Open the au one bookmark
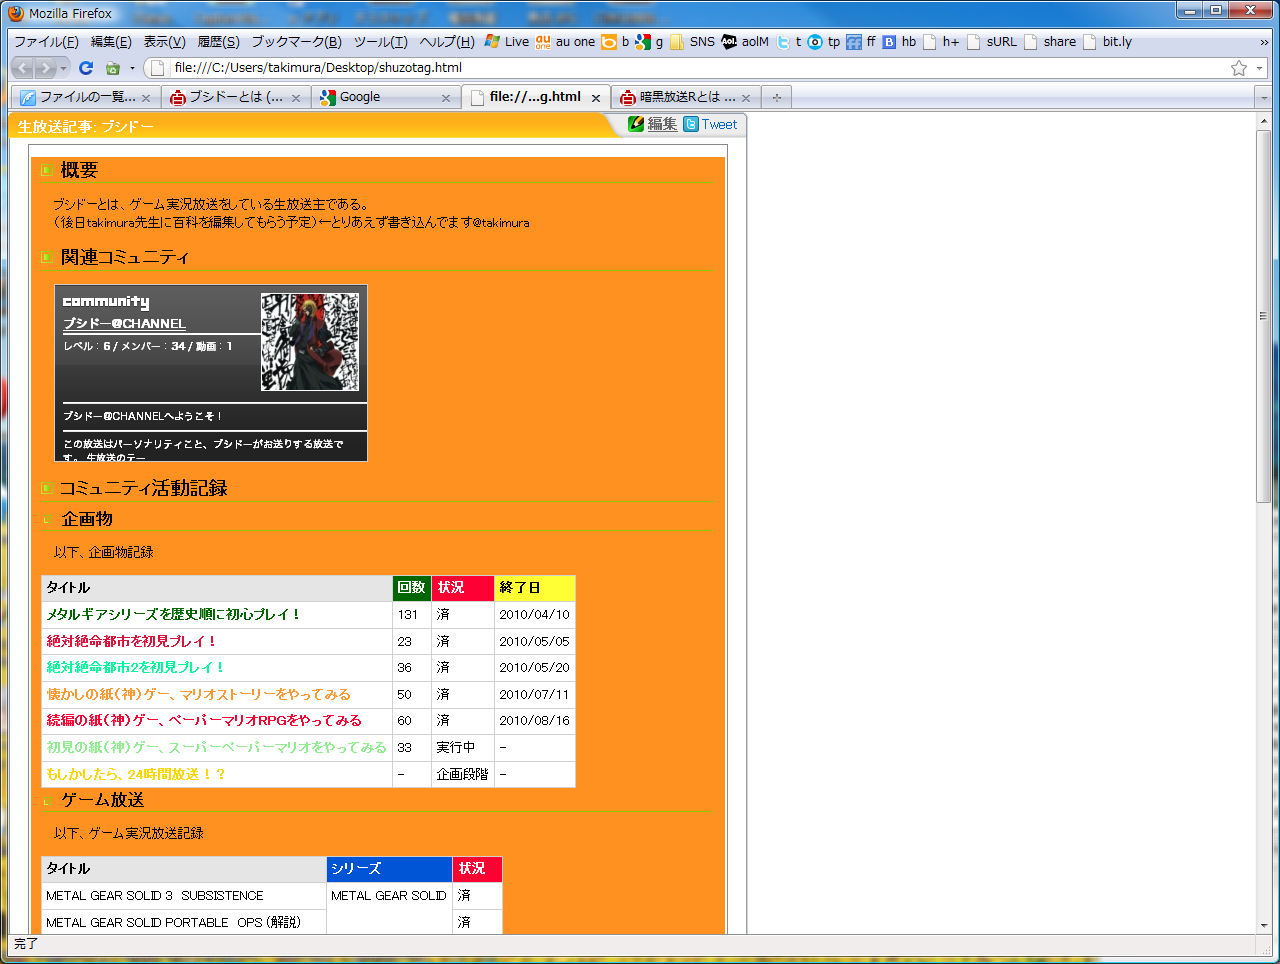This screenshot has width=1280, height=964. point(565,42)
